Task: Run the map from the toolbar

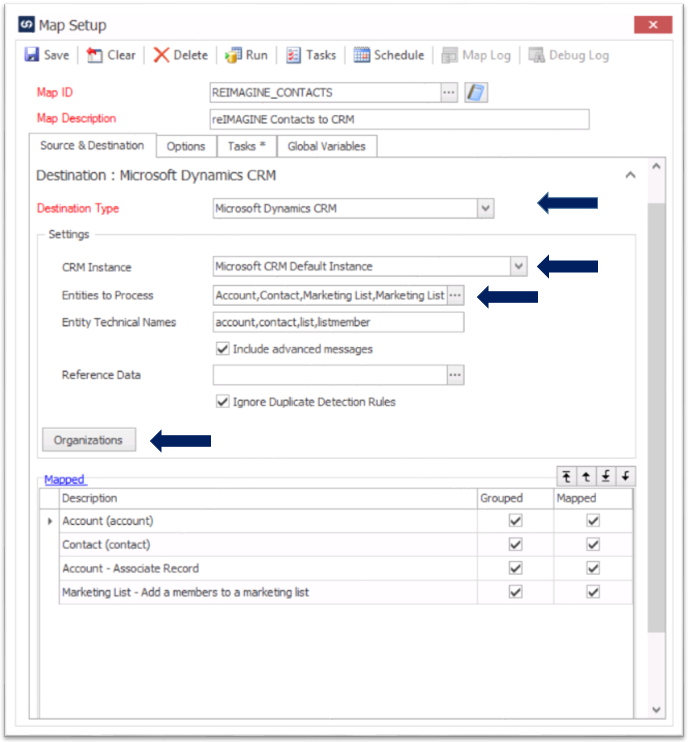Action: 247,55
